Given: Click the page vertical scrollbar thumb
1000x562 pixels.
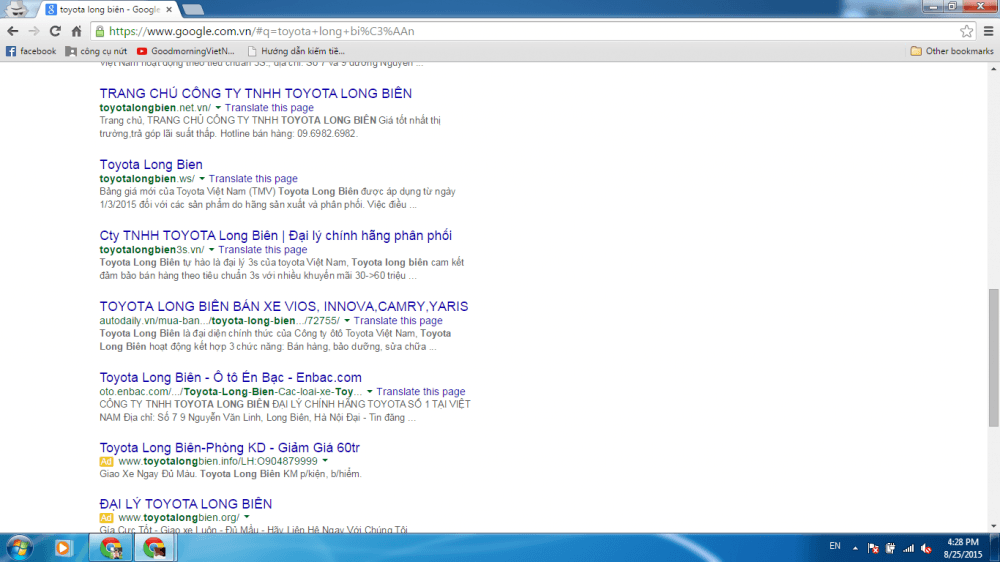Looking at the screenshot, I should (994, 357).
